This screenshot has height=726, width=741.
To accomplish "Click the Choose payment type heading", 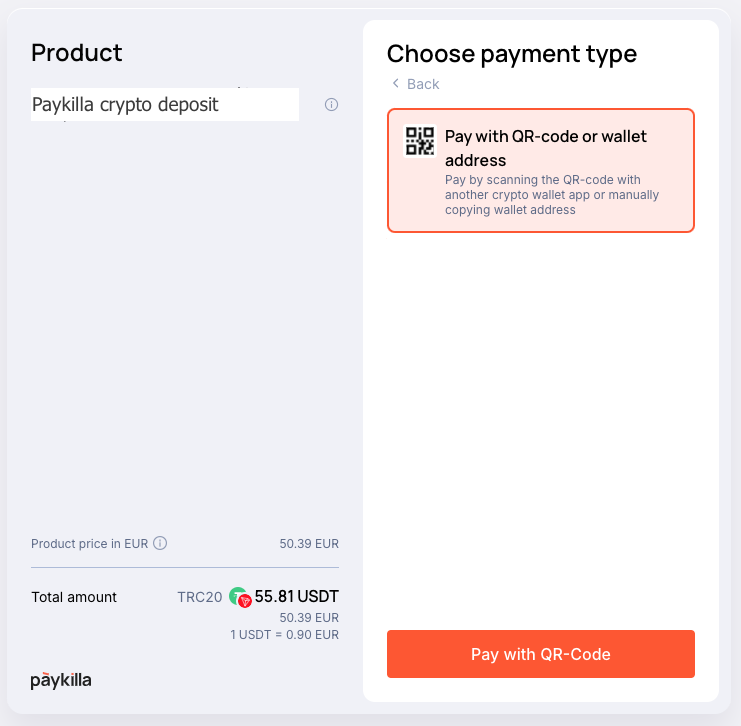I will 512,54.
